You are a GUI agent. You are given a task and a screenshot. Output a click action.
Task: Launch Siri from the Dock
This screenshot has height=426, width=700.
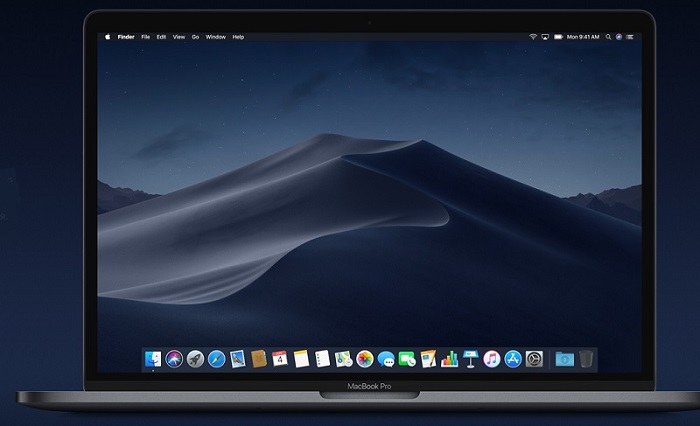[x=174, y=359]
